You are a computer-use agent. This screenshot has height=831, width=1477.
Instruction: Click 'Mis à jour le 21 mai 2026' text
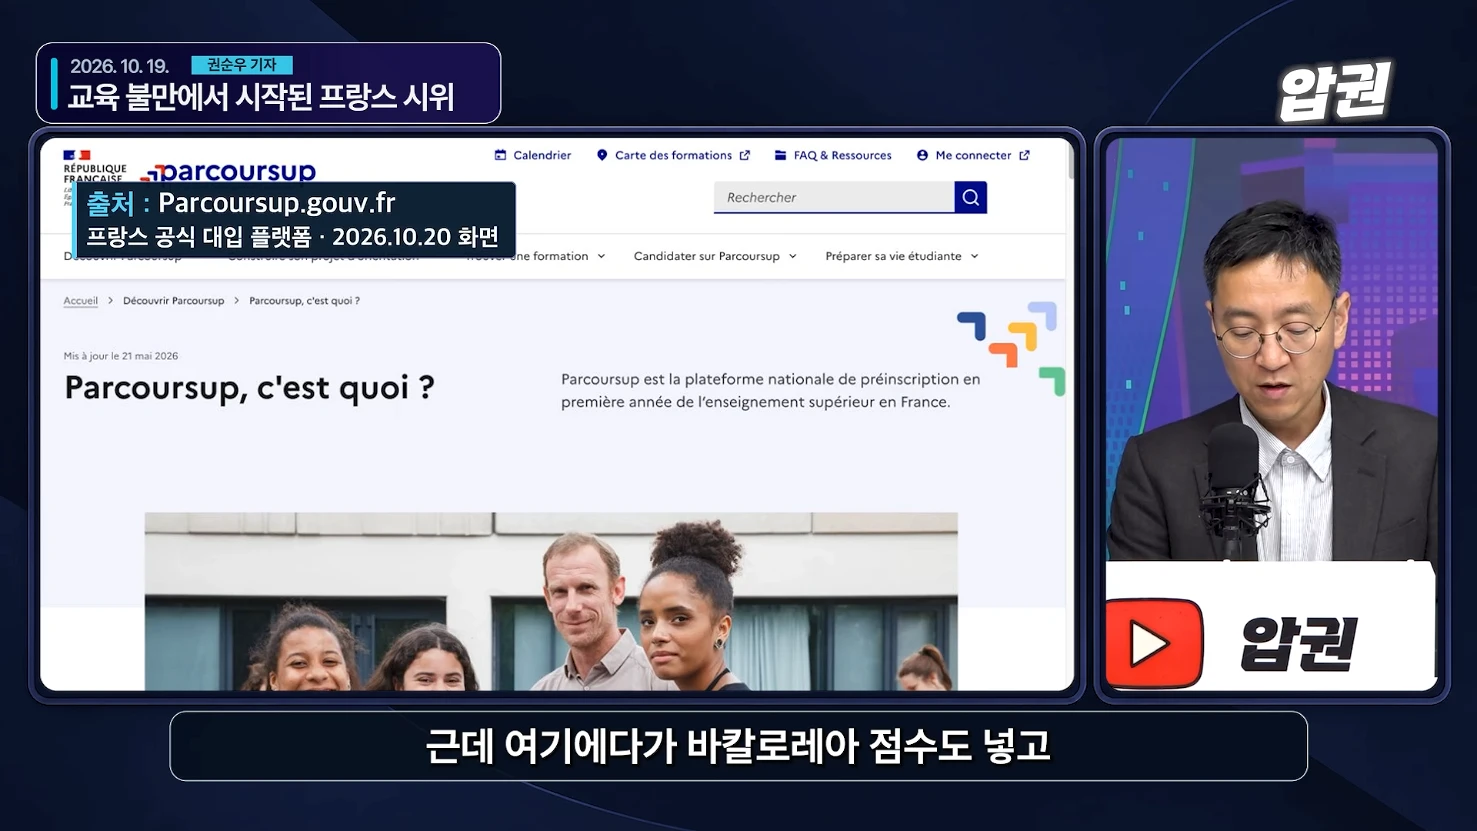tap(121, 356)
